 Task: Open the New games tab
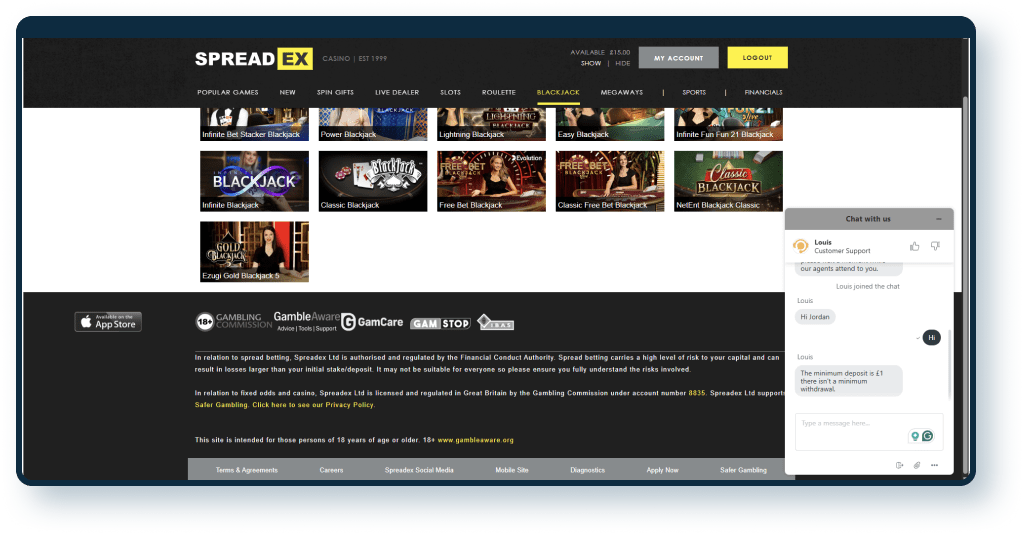click(x=287, y=93)
